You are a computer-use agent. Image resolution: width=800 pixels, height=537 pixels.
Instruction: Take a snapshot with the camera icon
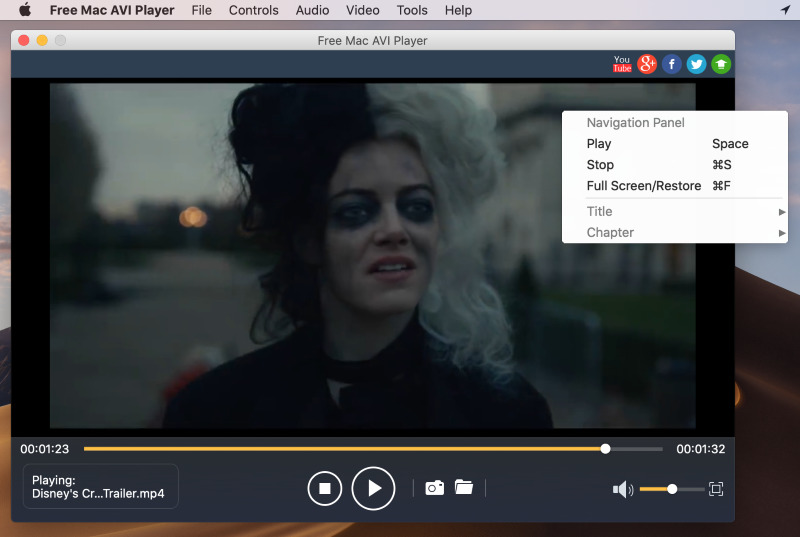pyautogui.click(x=435, y=488)
